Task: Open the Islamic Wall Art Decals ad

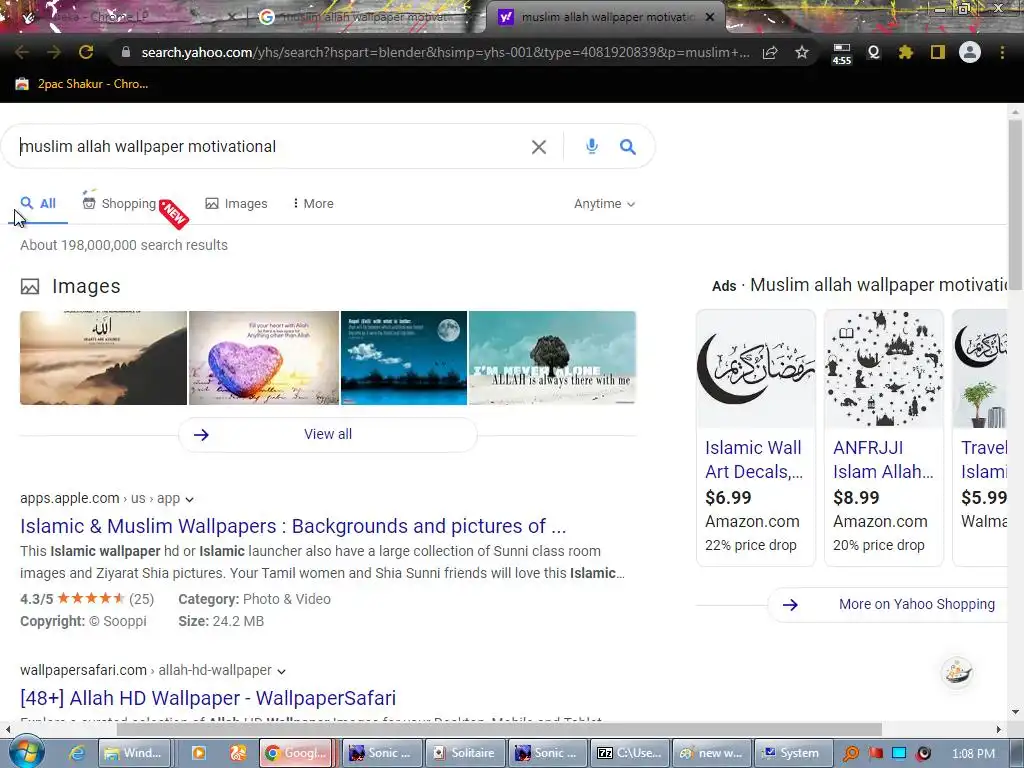Action: coord(754,460)
